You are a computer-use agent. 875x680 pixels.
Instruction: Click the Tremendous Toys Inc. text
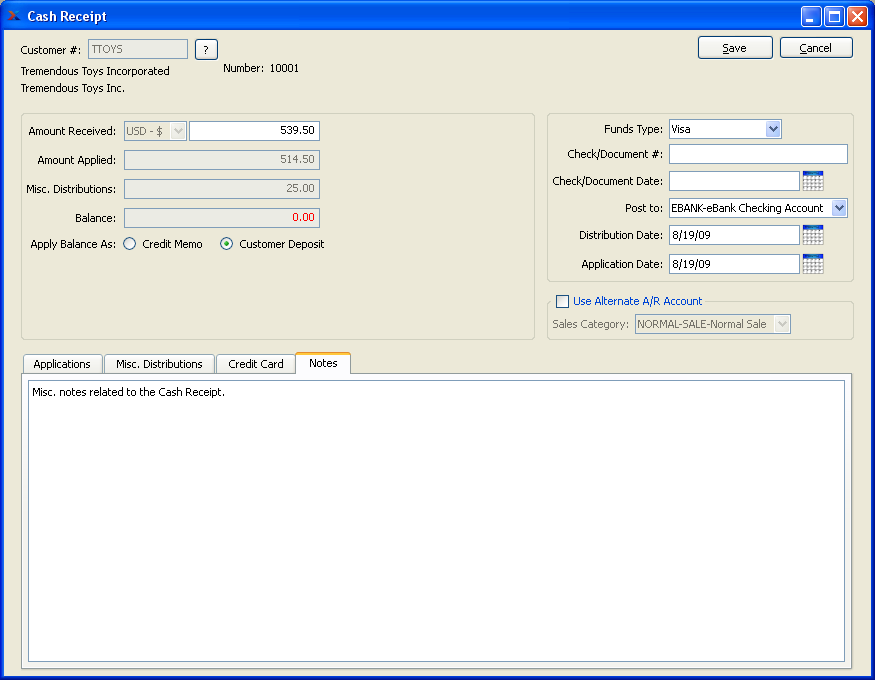73,88
